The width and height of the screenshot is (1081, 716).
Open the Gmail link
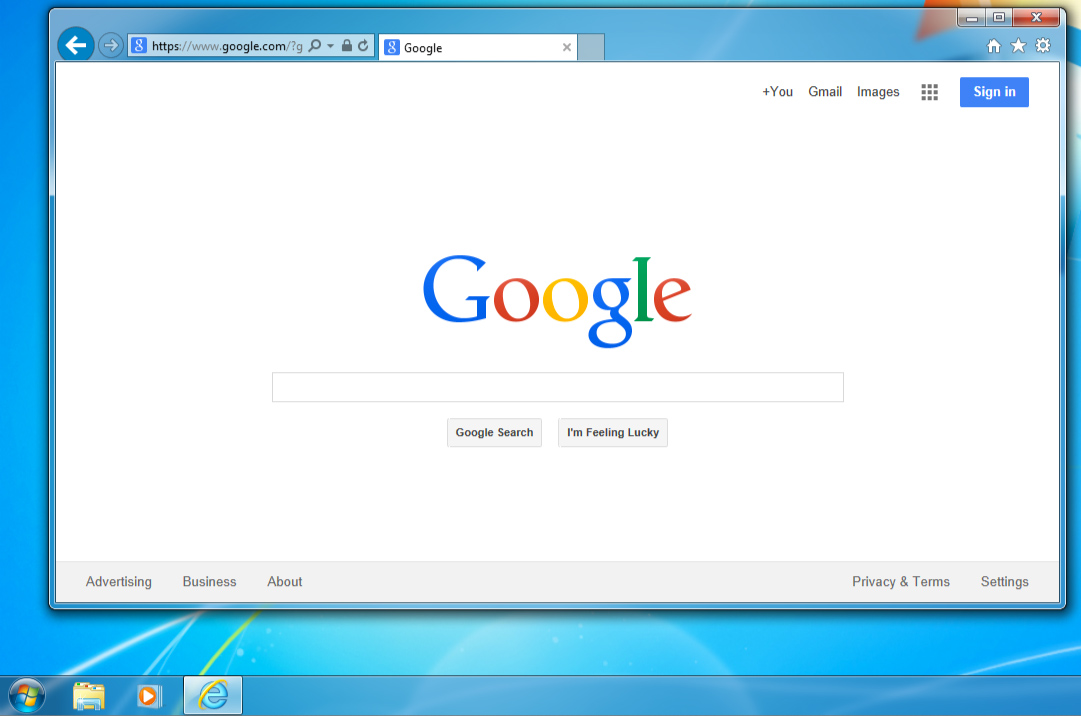(x=825, y=92)
